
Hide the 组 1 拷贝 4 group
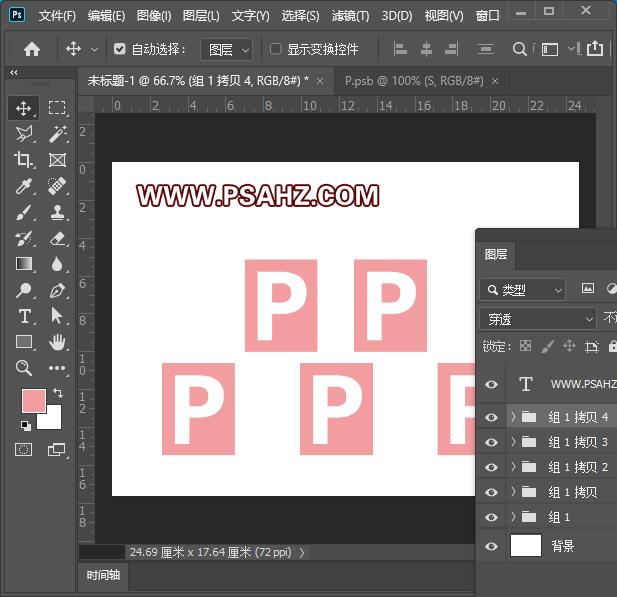click(x=491, y=417)
